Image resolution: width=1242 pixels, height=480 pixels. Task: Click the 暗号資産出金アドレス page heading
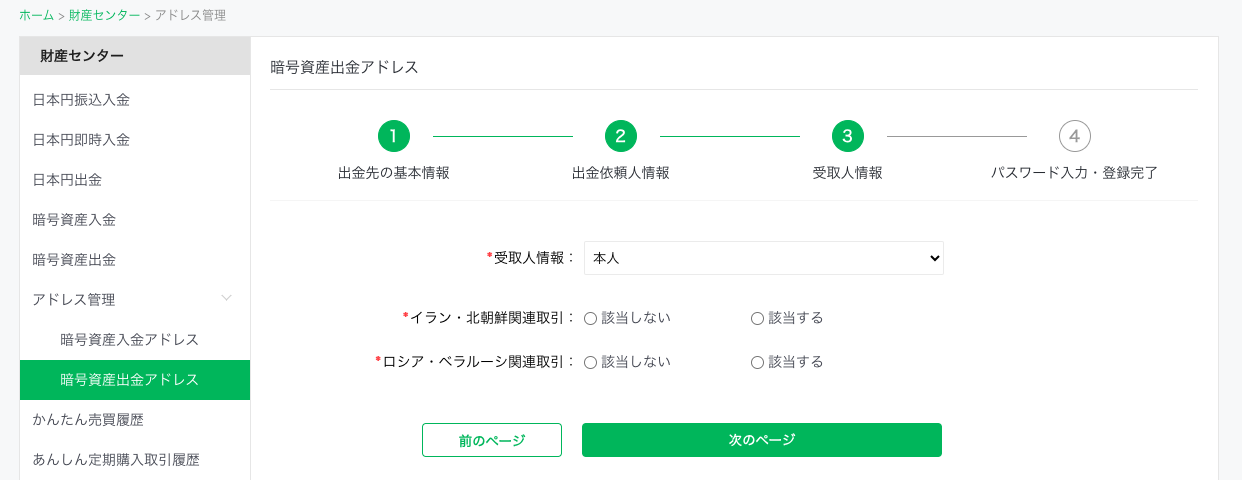pyautogui.click(x=344, y=68)
